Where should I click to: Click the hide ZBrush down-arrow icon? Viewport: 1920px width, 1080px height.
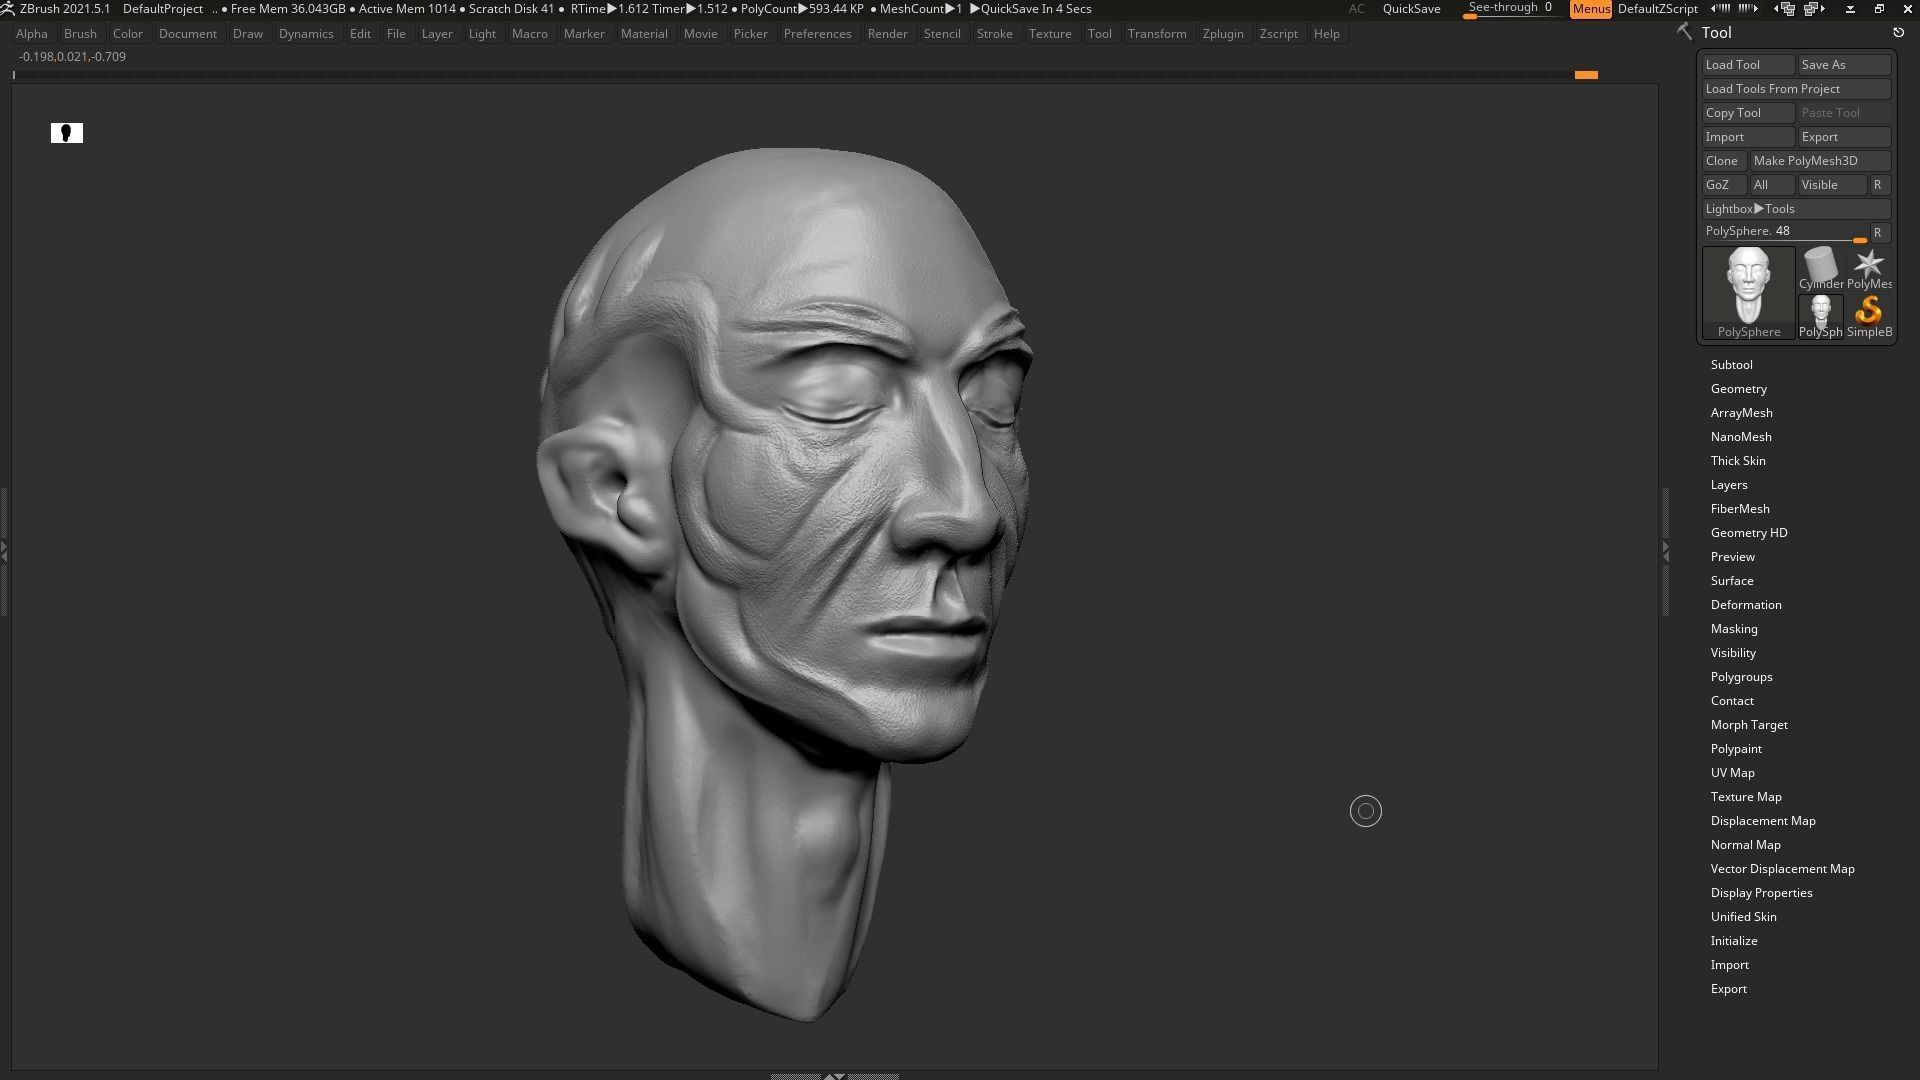click(x=1850, y=9)
